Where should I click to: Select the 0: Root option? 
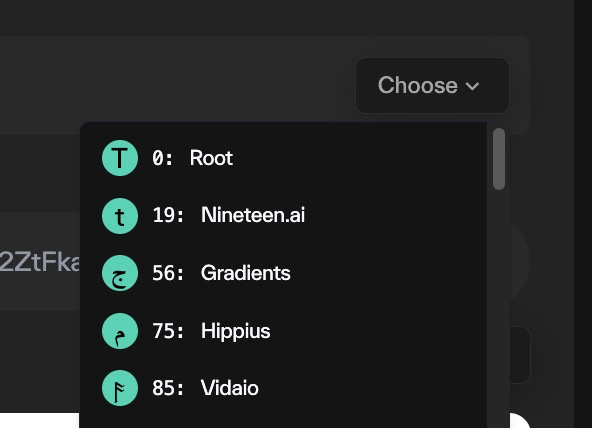[283, 158]
